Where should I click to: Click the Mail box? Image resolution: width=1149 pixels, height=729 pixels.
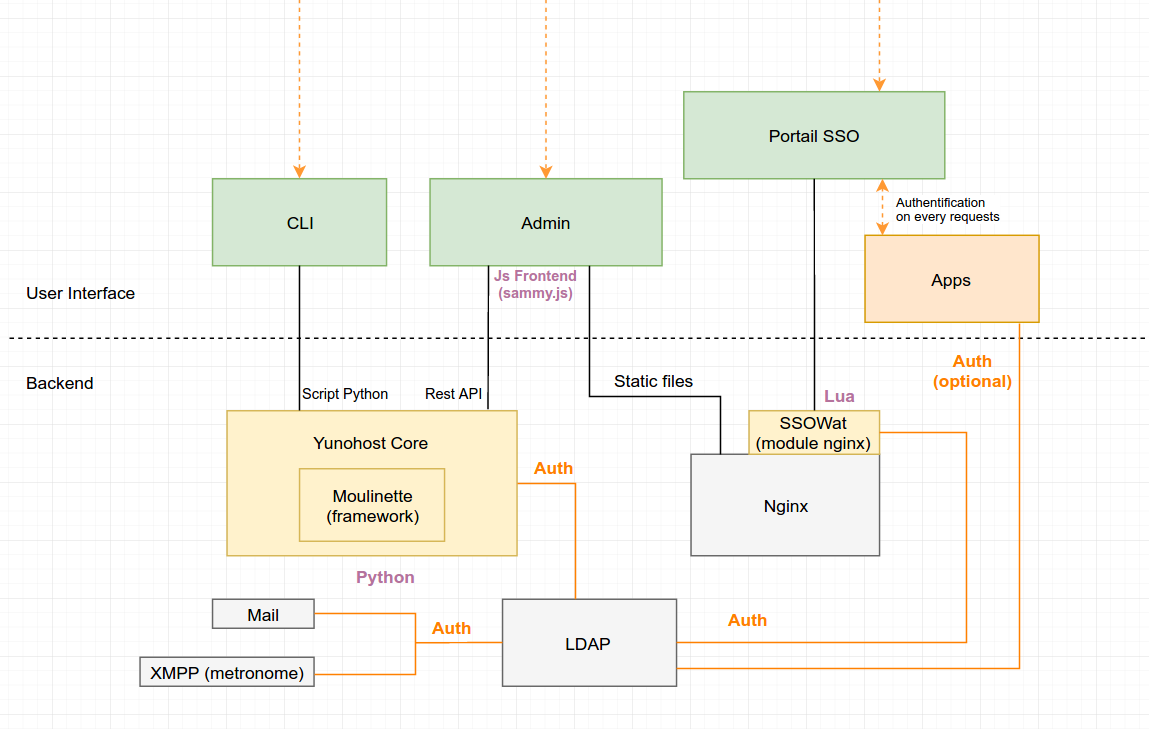click(x=263, y=614)
